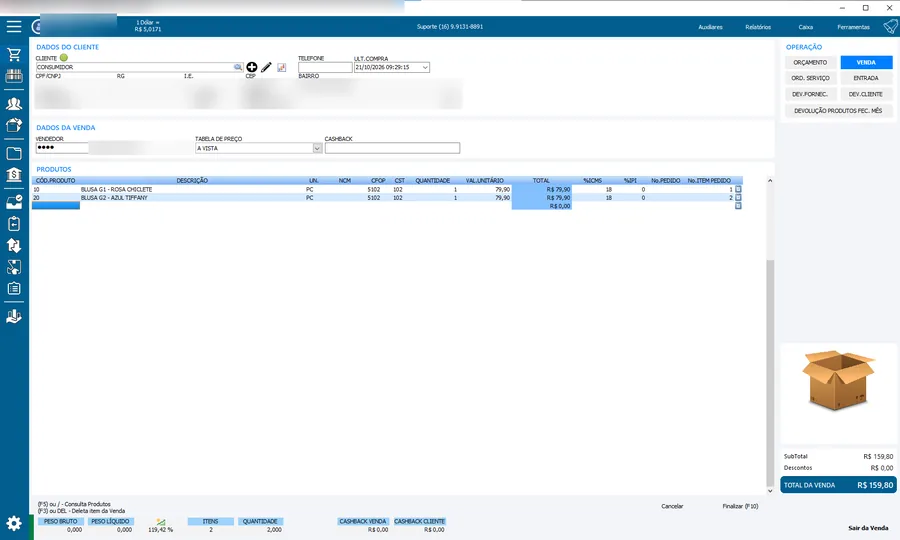Select the Dev.Cliente operation

(866, 94)
